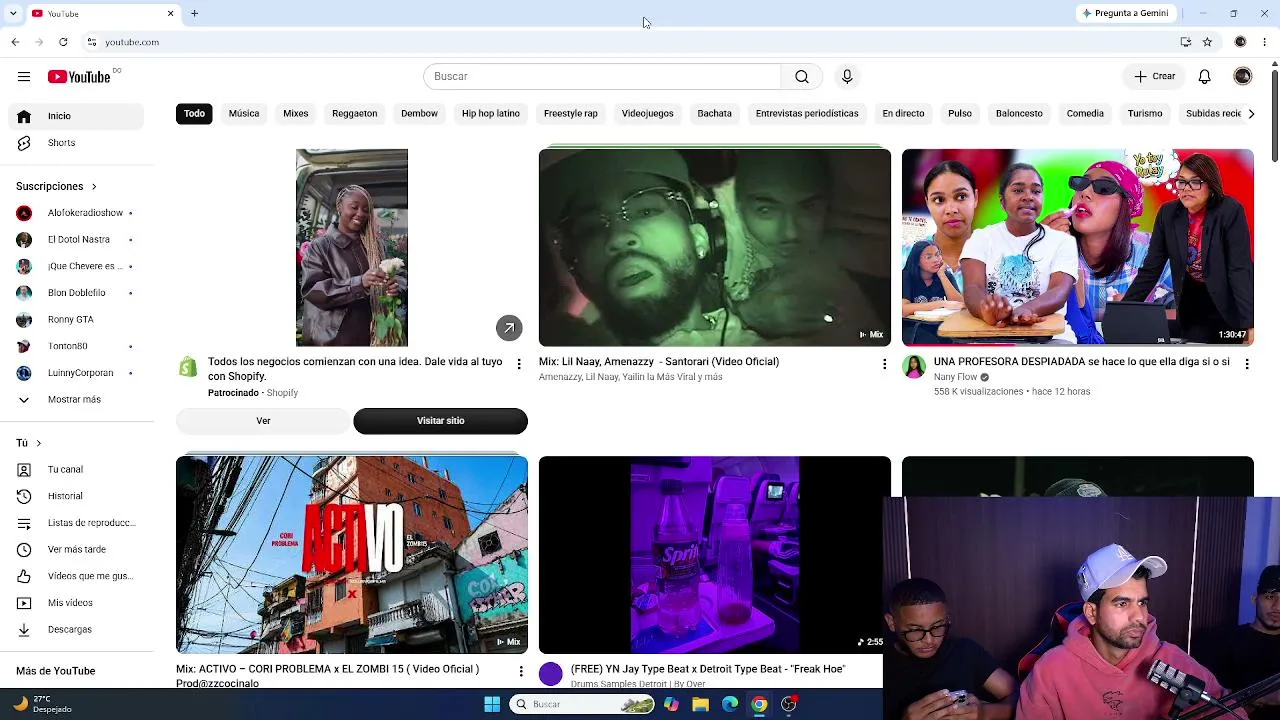The height and width of the screenshot is (720, 1280).
Task: Expand the Suscripciones section
Action: pos(56,186)
